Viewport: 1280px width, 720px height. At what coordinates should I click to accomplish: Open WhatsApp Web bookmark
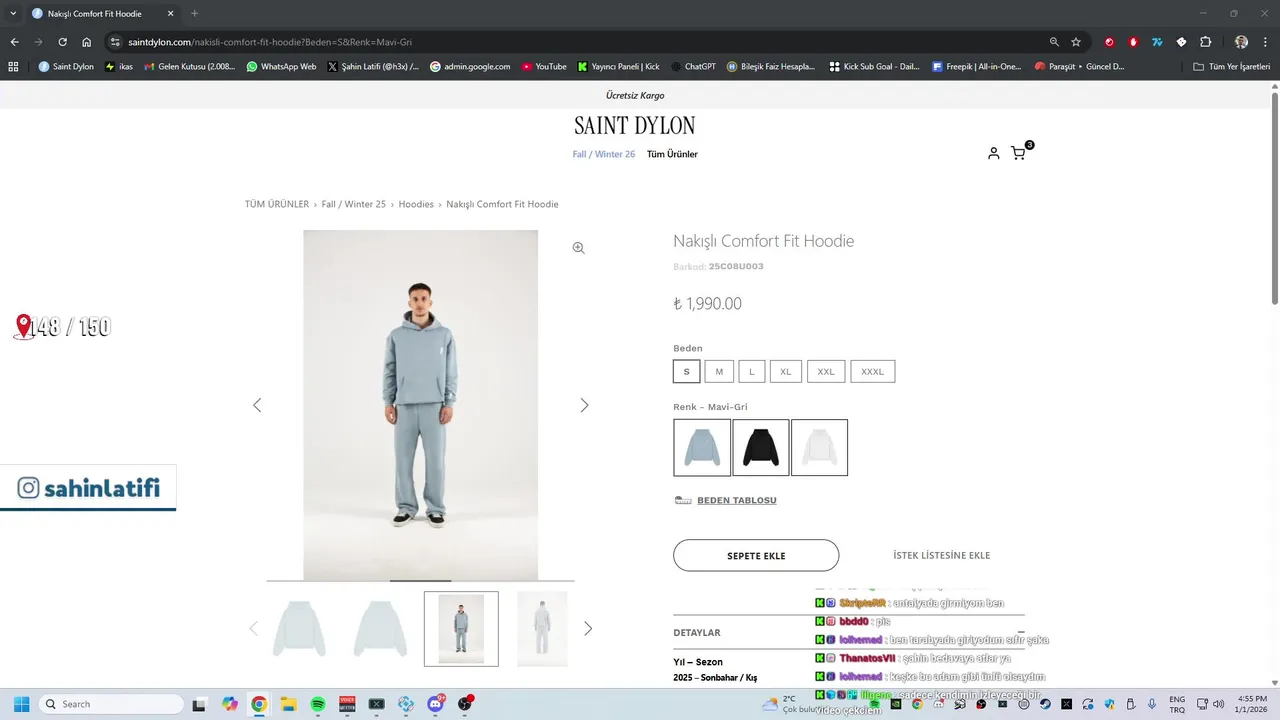281,67
